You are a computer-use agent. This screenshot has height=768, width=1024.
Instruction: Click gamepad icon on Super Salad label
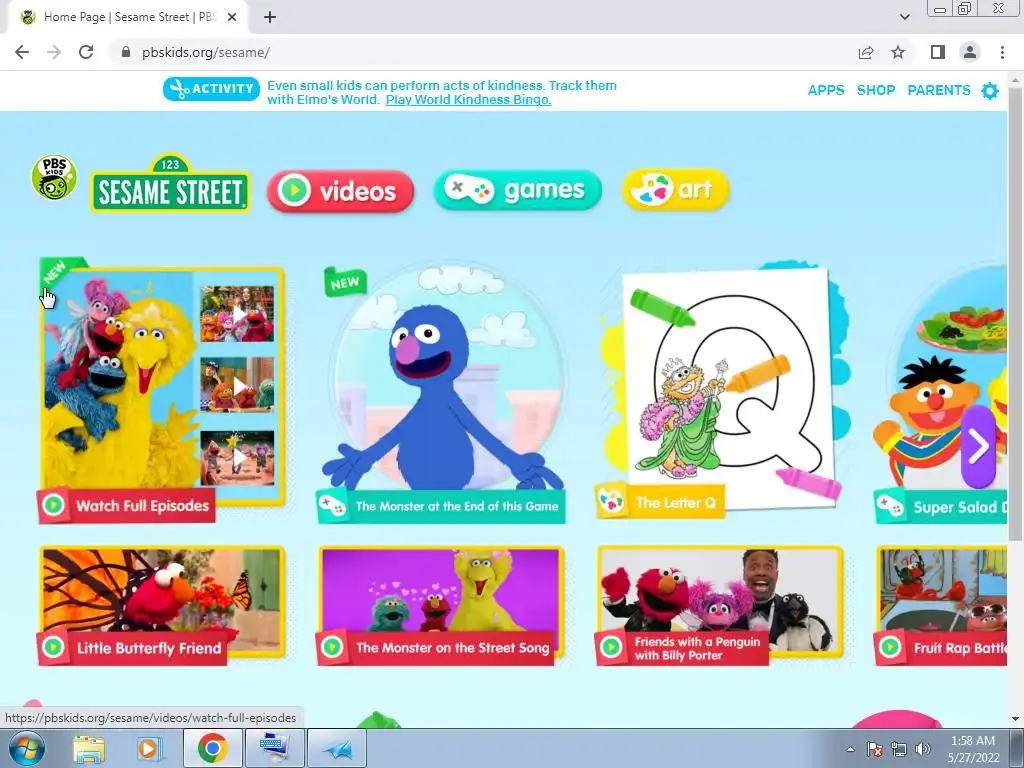pyautogui.click(x=889, y=505)
